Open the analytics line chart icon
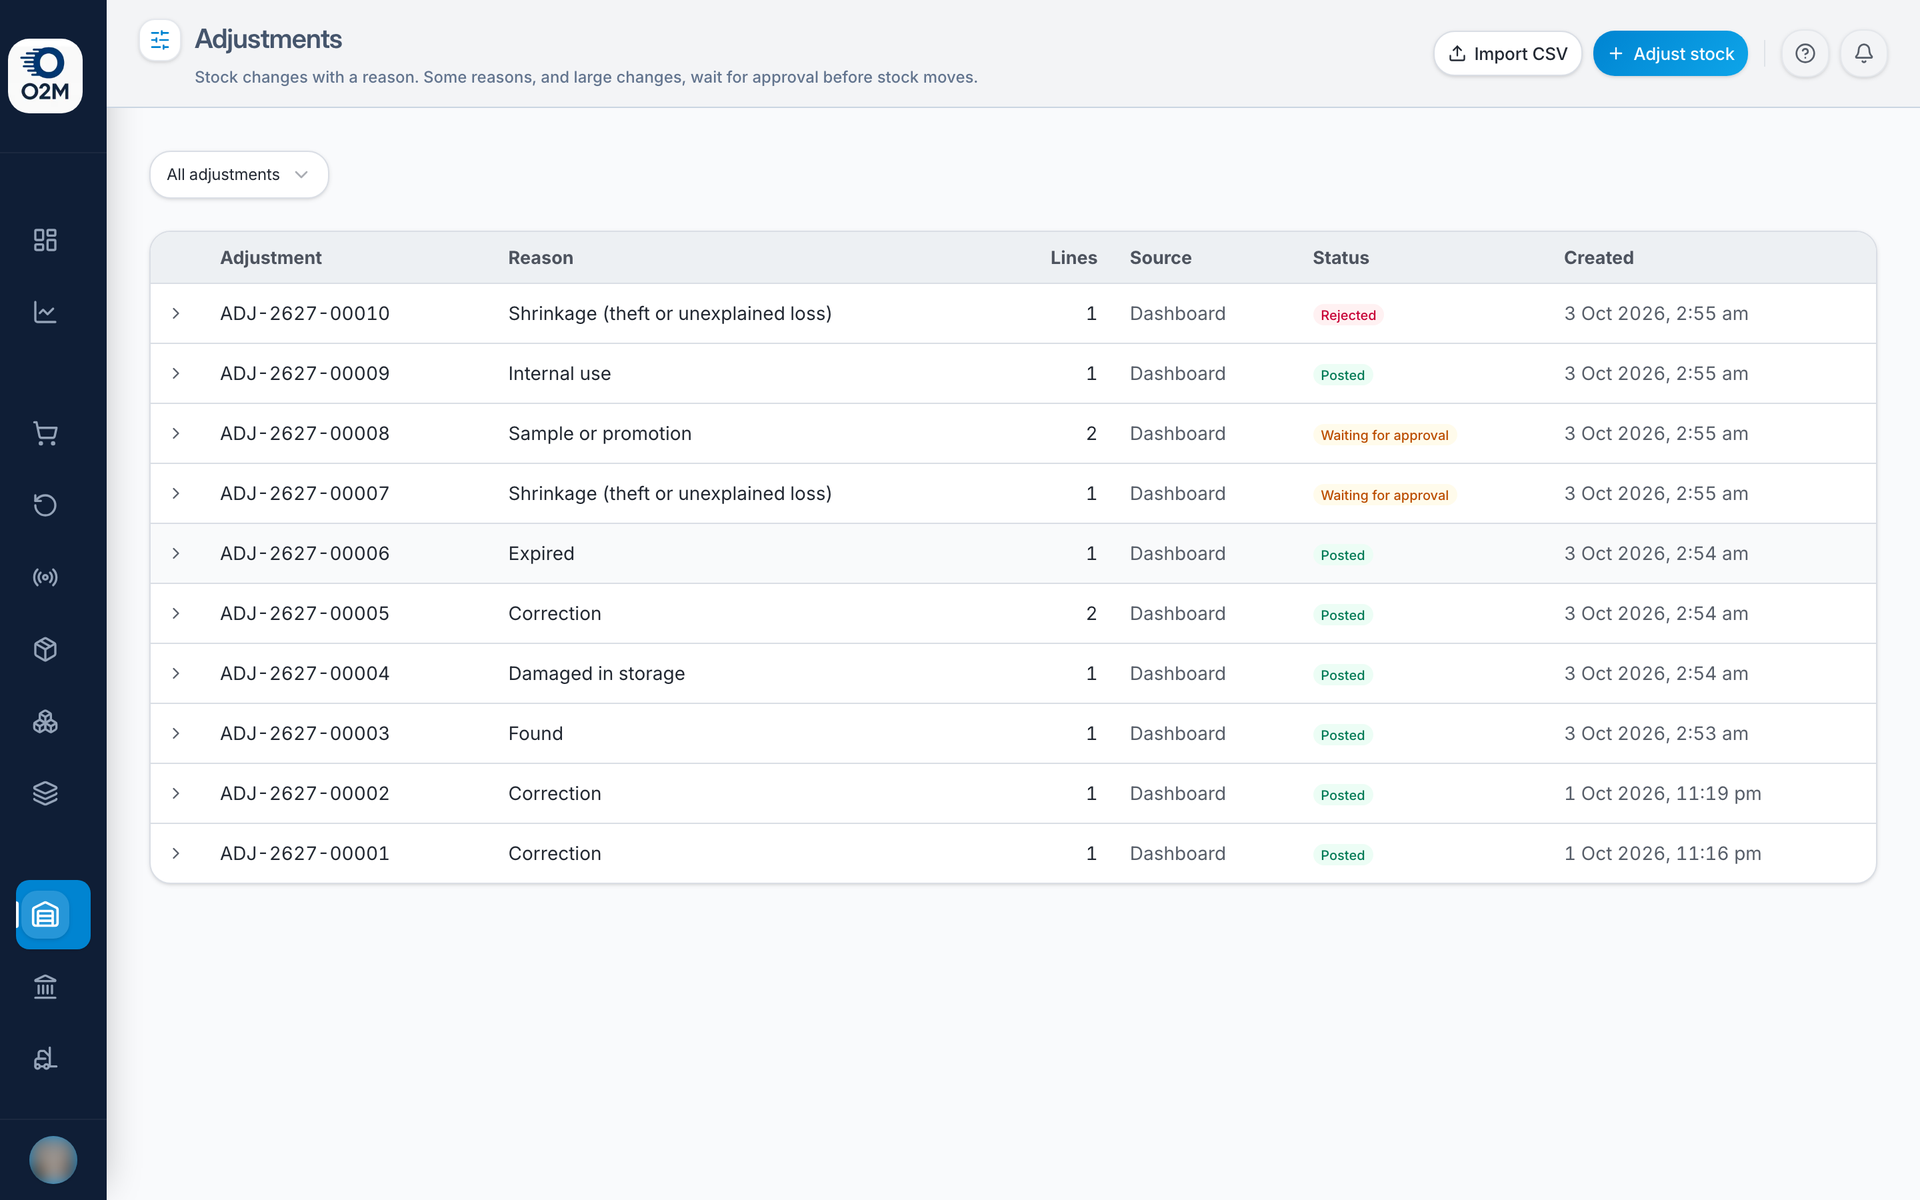This screenshot has height=1200, width=1920. point(45,312)
